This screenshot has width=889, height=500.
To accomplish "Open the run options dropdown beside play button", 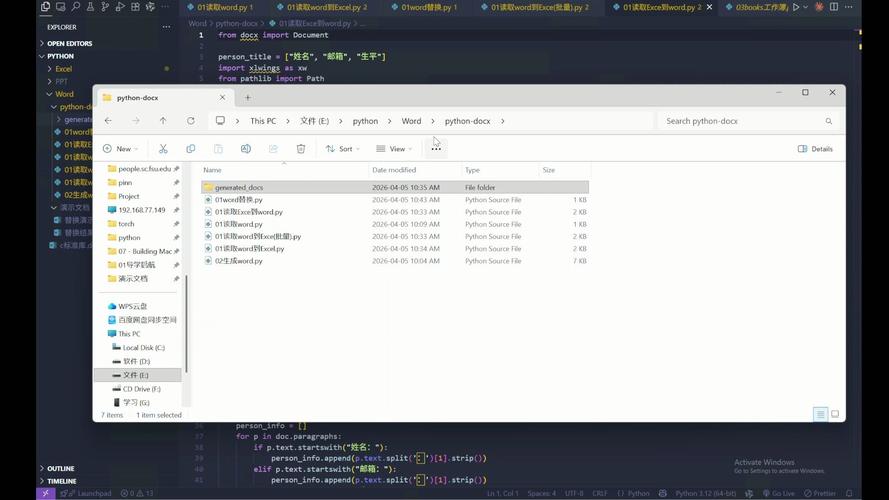I will 805,7.
